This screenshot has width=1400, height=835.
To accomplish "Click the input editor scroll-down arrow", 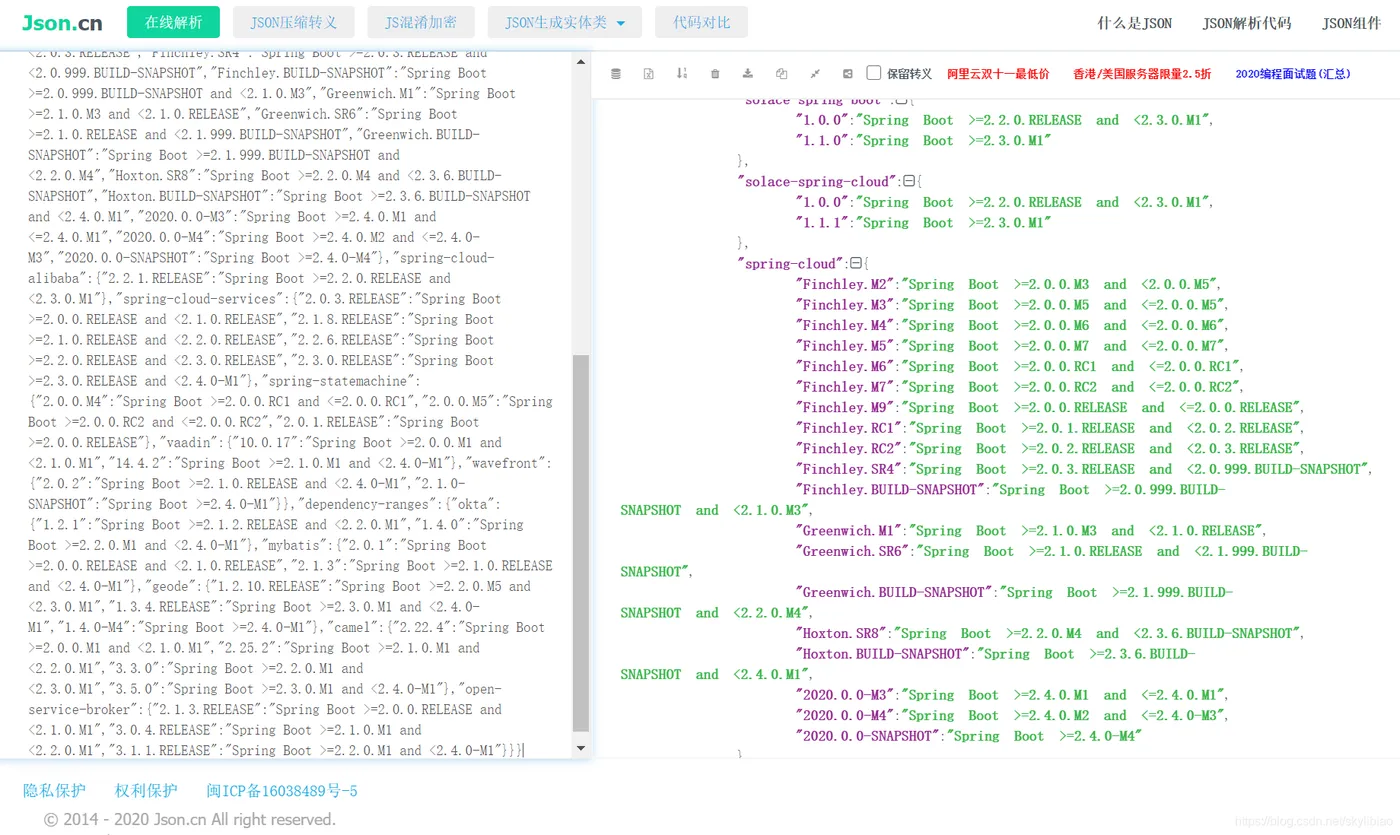I will [580, 748].
